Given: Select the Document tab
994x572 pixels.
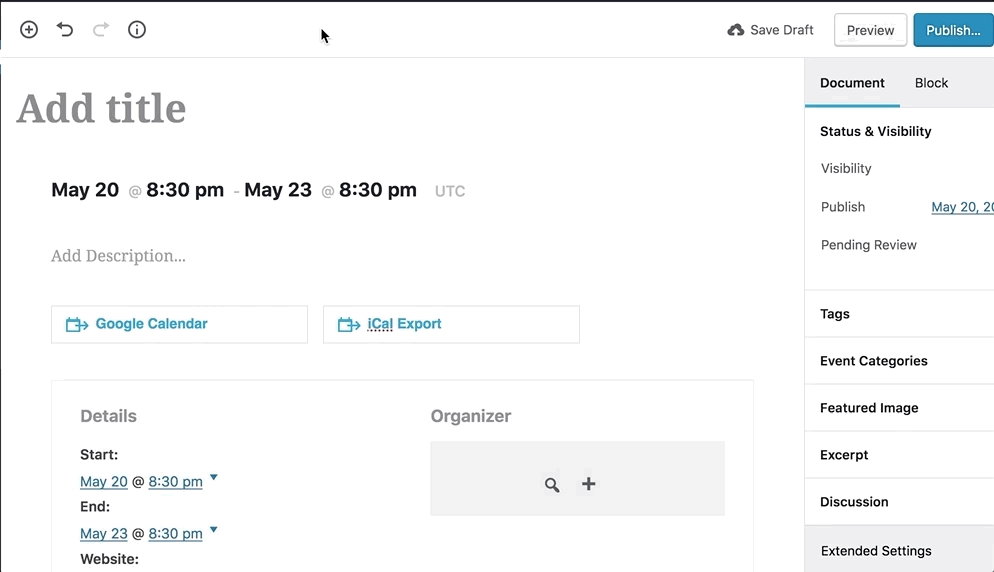Looking at the screenshot, I should click(852, 83).
